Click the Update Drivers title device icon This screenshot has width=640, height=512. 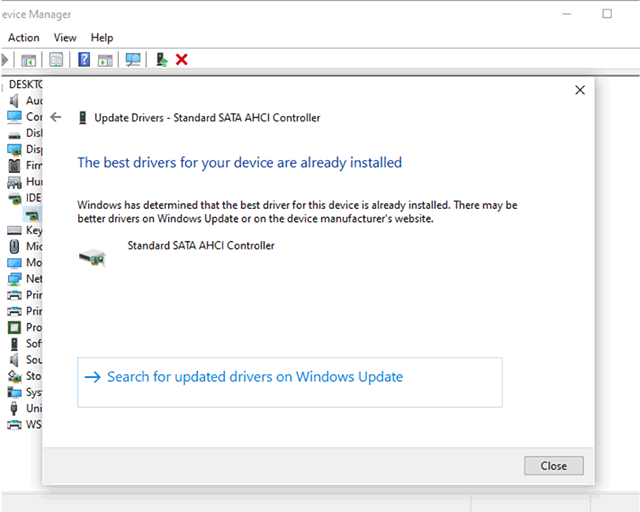coord(82,118)
